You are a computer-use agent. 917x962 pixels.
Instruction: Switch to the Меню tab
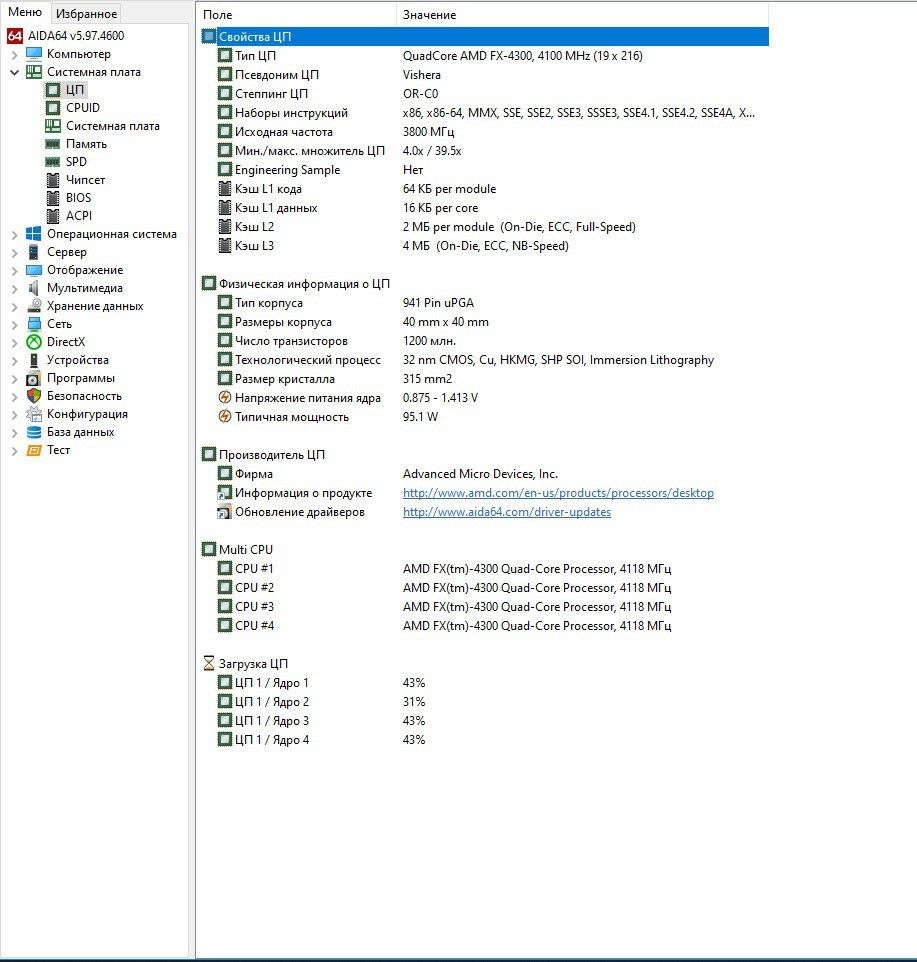pyautogui.click(x=25, y=12)
